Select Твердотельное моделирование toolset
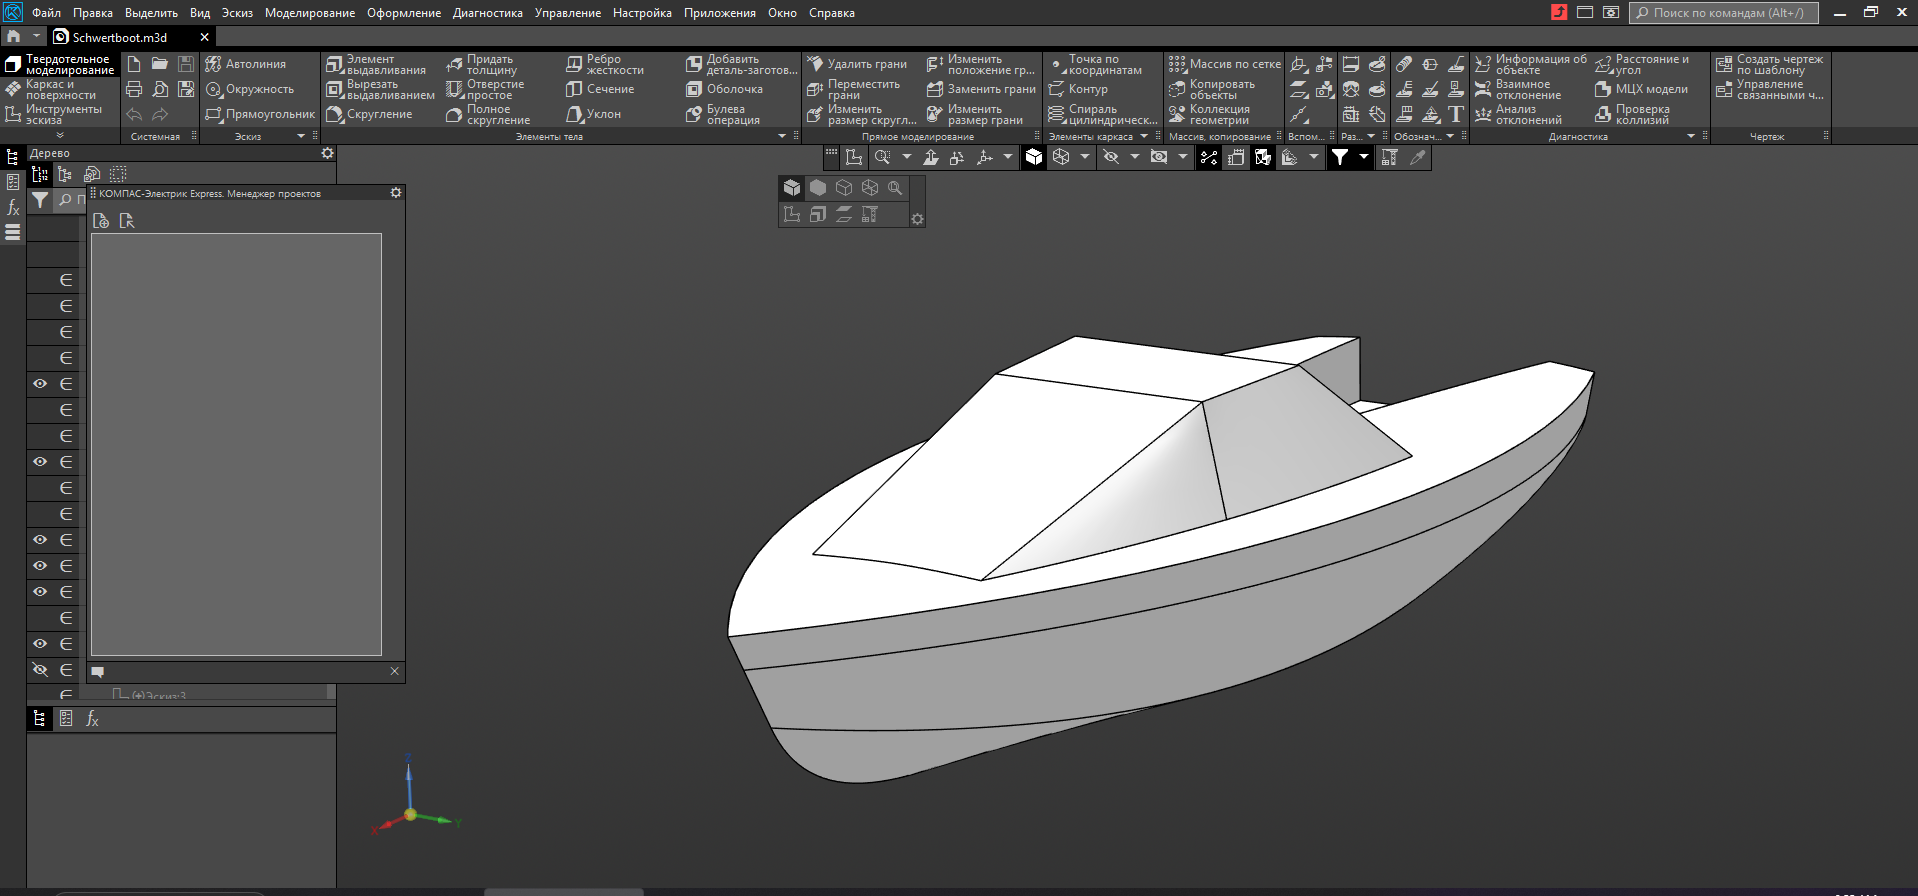 [60, 64]
